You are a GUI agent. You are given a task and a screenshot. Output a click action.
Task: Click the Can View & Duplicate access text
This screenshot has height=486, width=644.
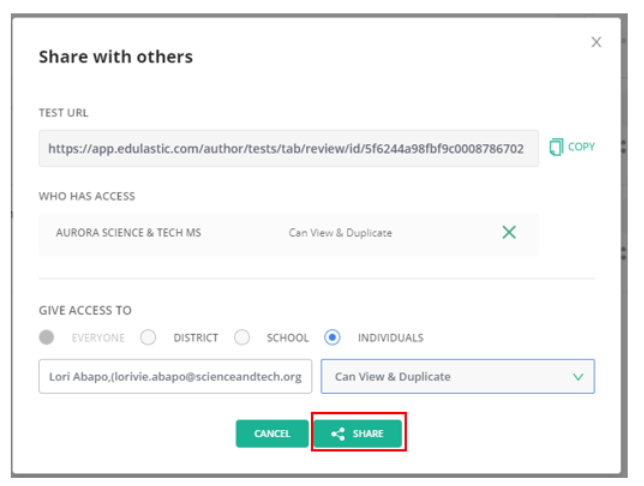(340, 233)
